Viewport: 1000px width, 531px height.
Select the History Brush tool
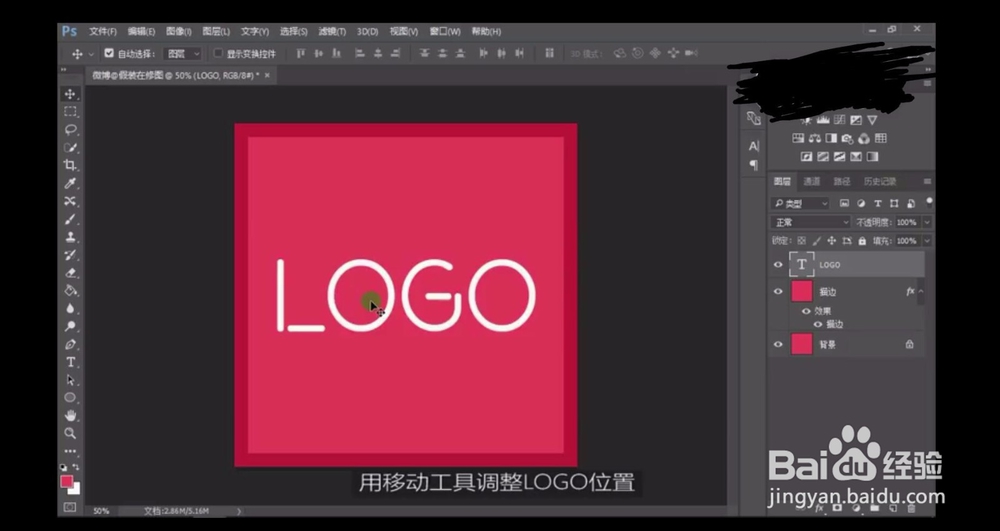70,255
